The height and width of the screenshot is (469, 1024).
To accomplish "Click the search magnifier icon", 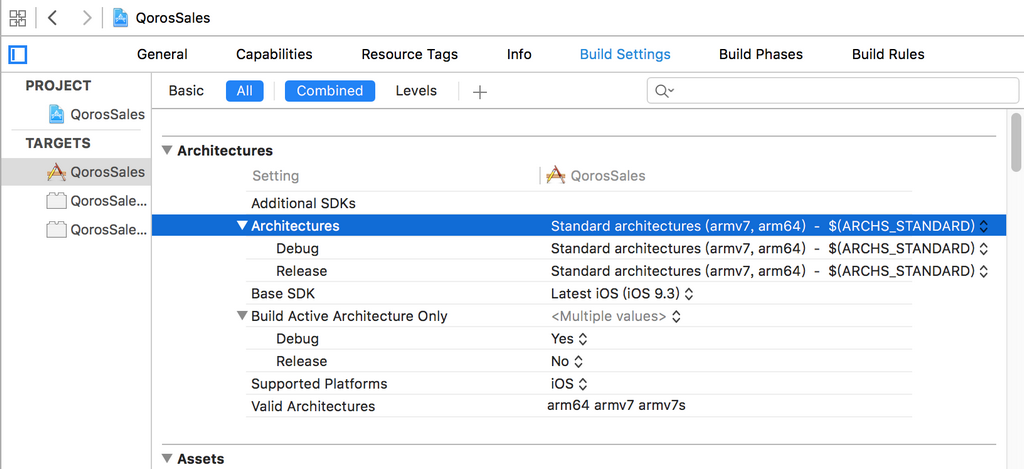I will coord(662,91).
